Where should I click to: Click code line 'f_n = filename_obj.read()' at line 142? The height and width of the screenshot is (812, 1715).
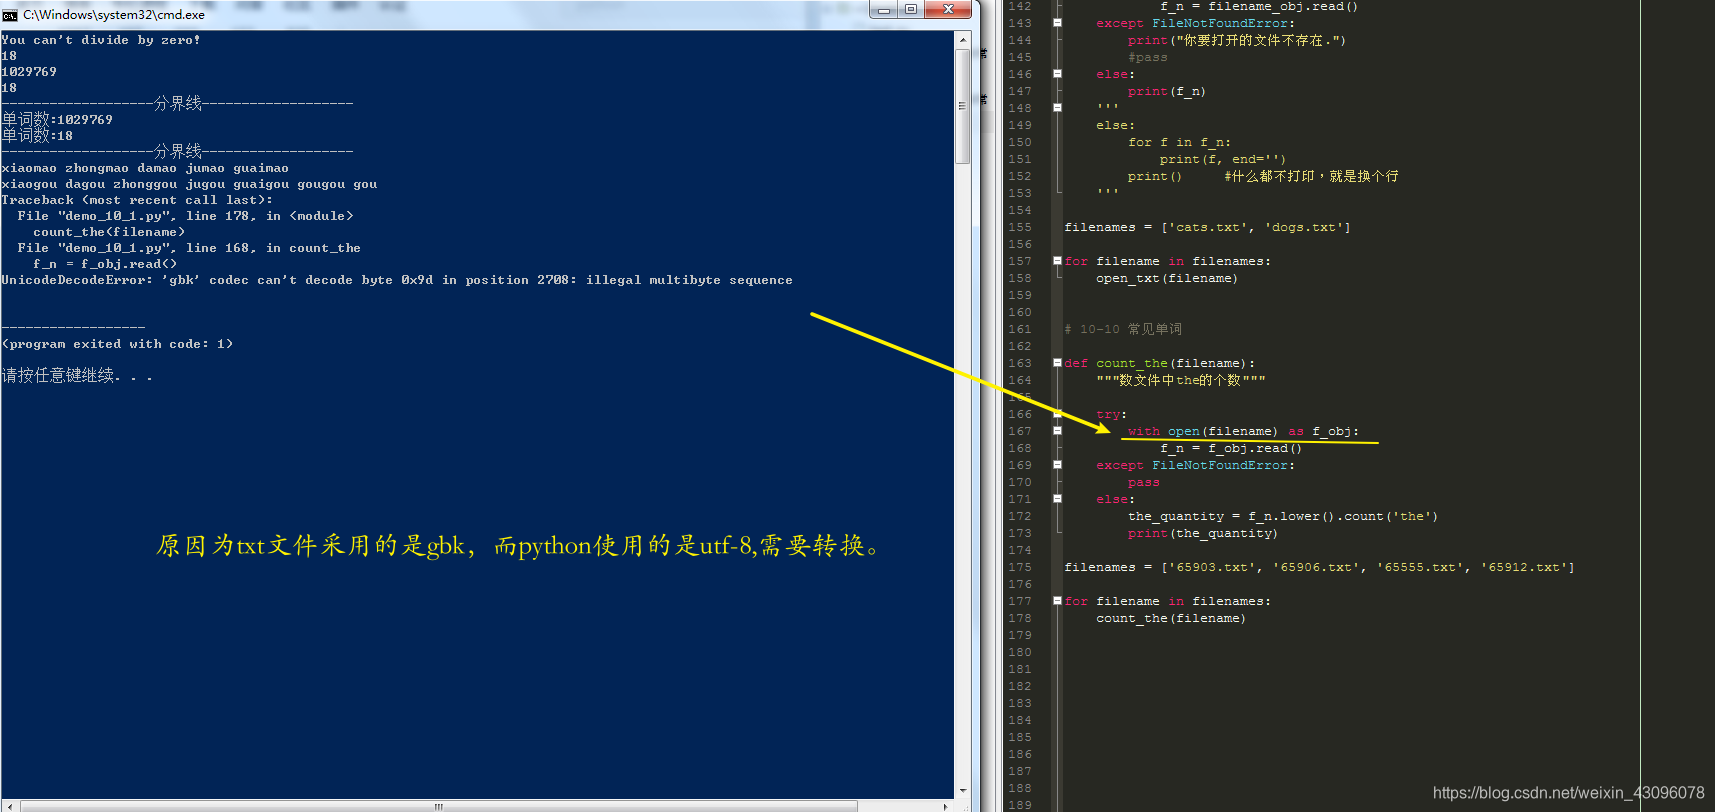(1259, 6)
